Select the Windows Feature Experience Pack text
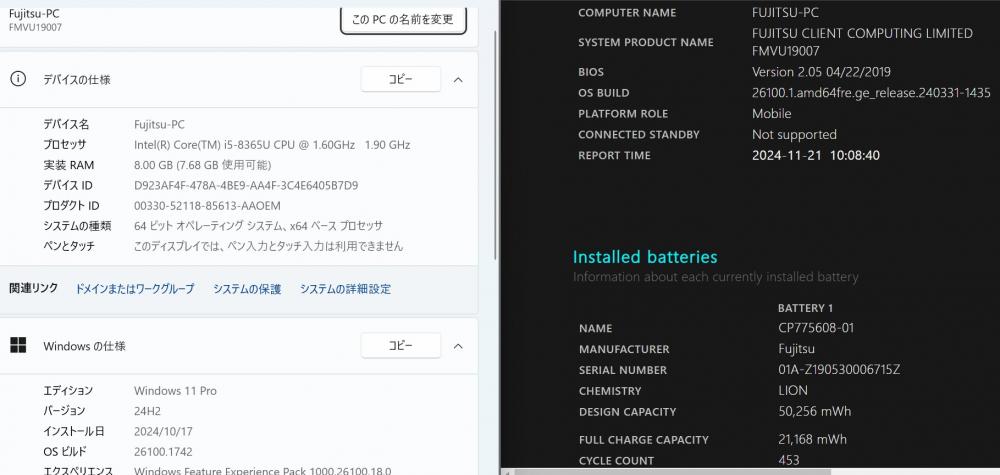This screenshot has width=1000, height=475. [263, 471]
